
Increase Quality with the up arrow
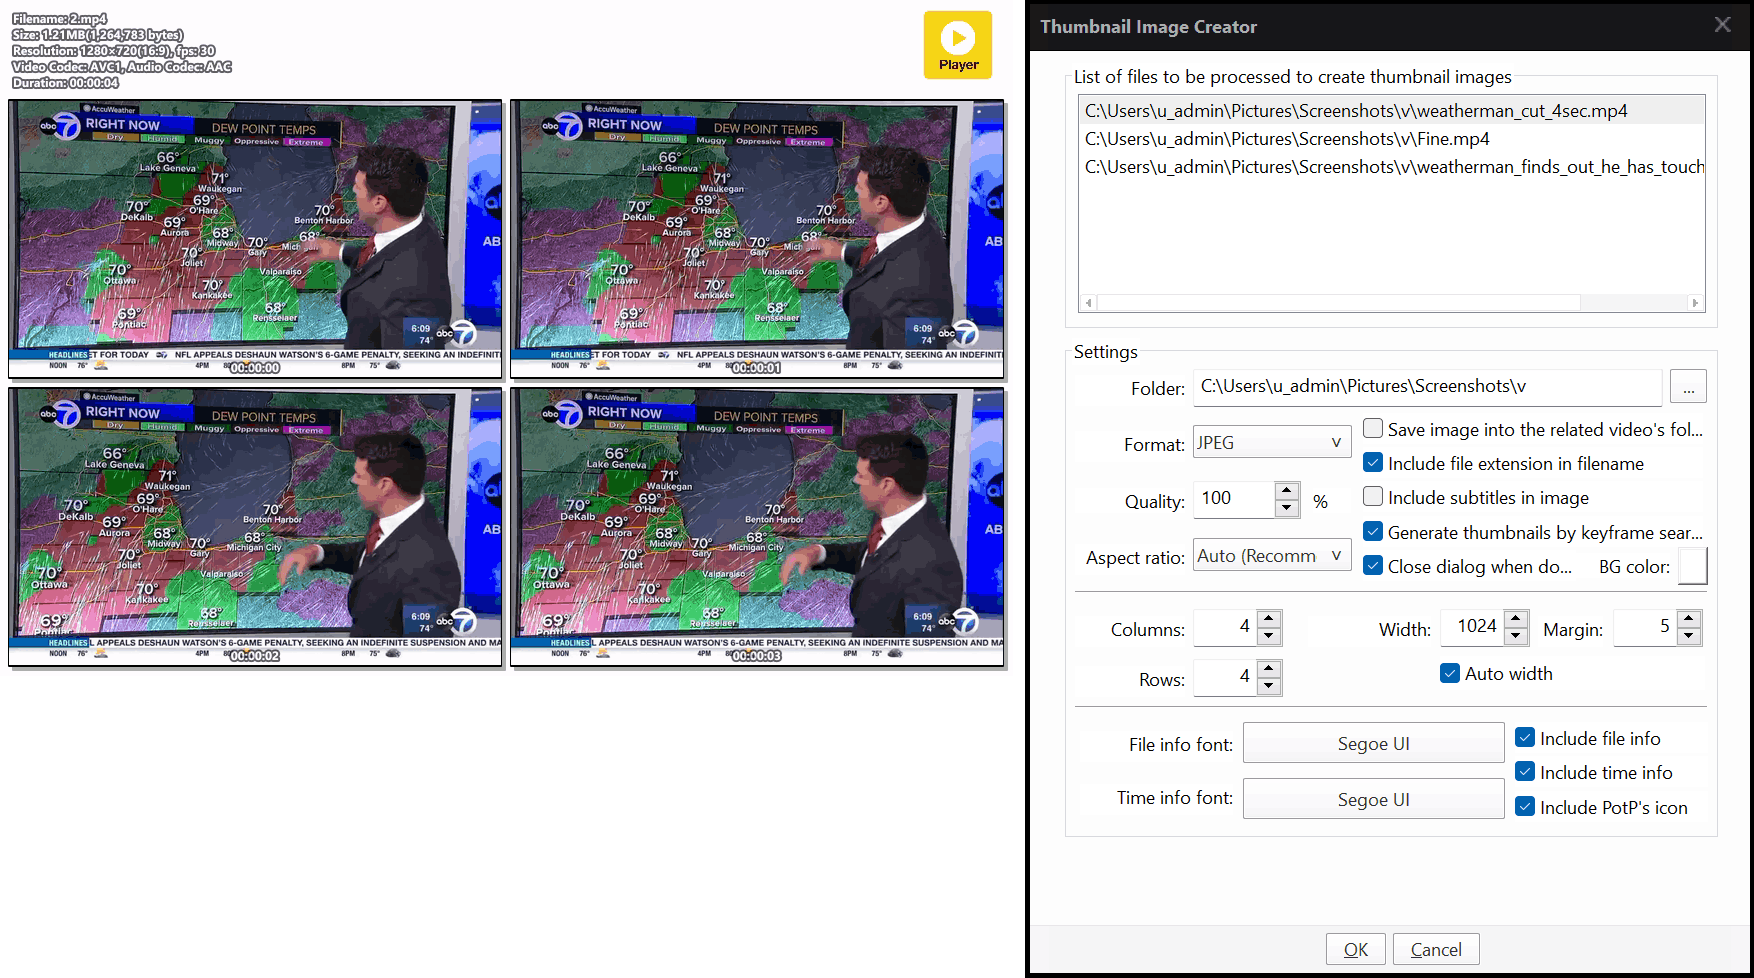point(1287,490)
